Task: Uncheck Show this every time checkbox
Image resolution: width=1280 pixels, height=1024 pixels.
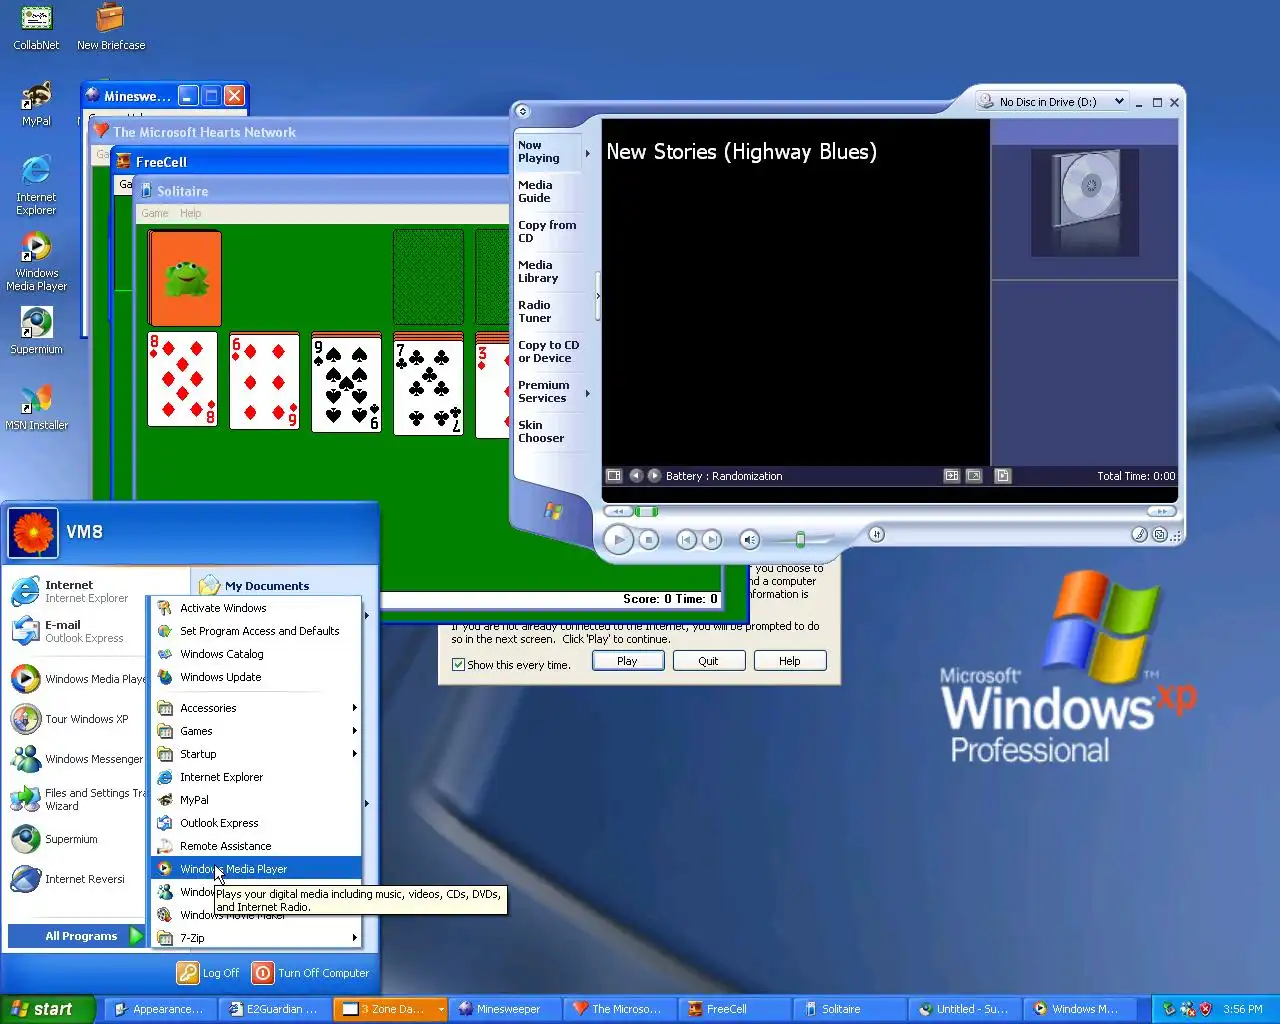Action: 458,665
